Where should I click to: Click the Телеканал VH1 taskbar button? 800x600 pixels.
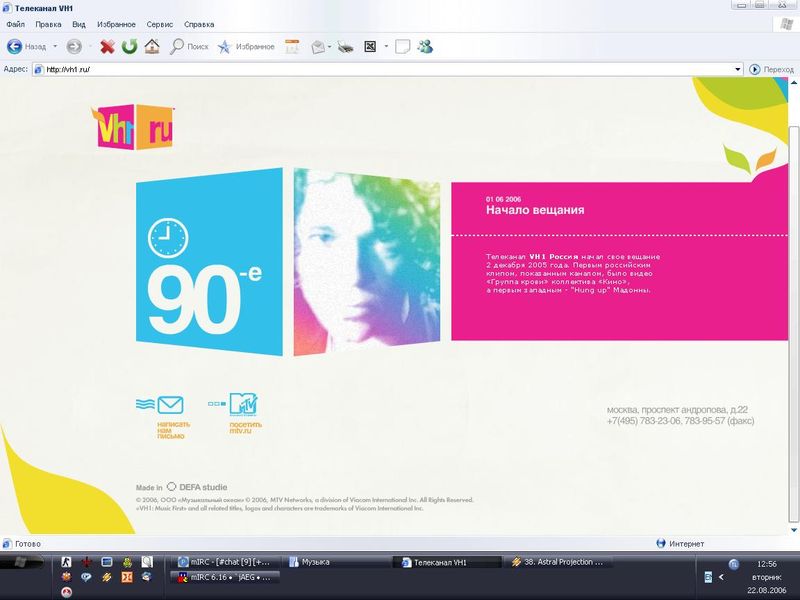[x=447, y=562]
